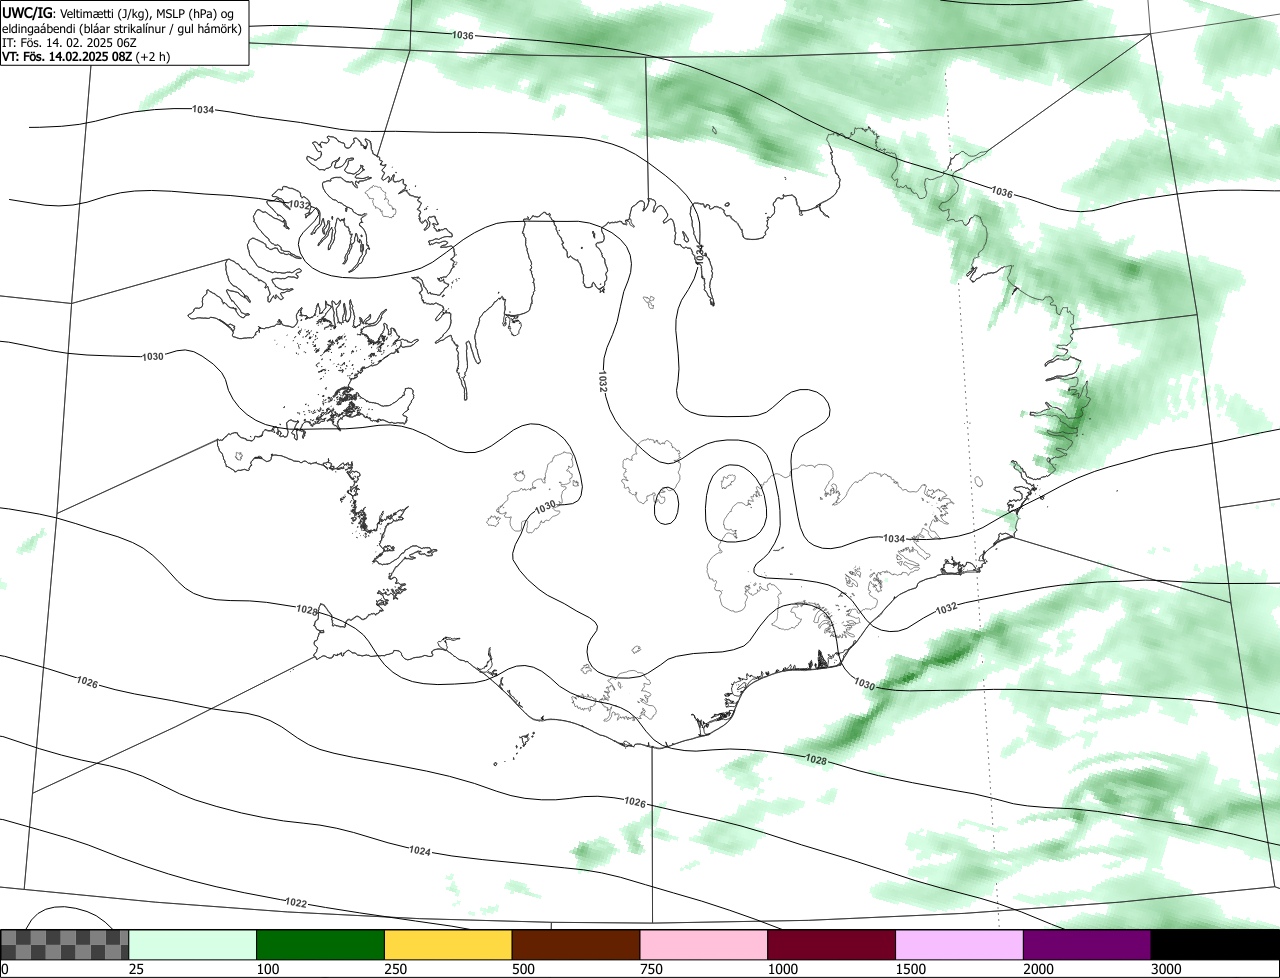Choose the lavender 1500–2000 legend swatch
Image resolution: width=1280 pixels, height=978 pixels.
click(960, 945)
